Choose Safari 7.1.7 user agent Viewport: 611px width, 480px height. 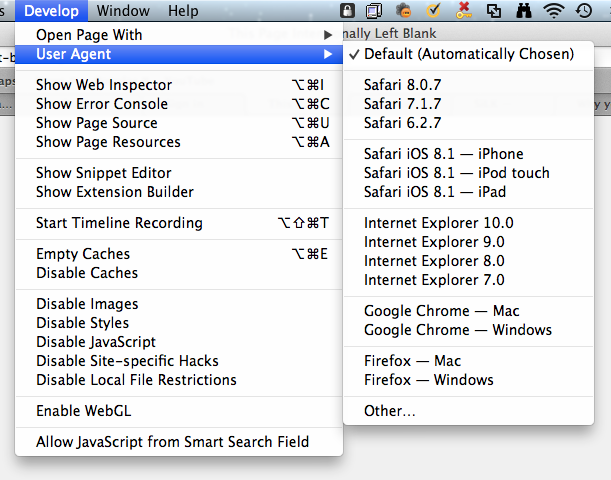pos(468,104)
